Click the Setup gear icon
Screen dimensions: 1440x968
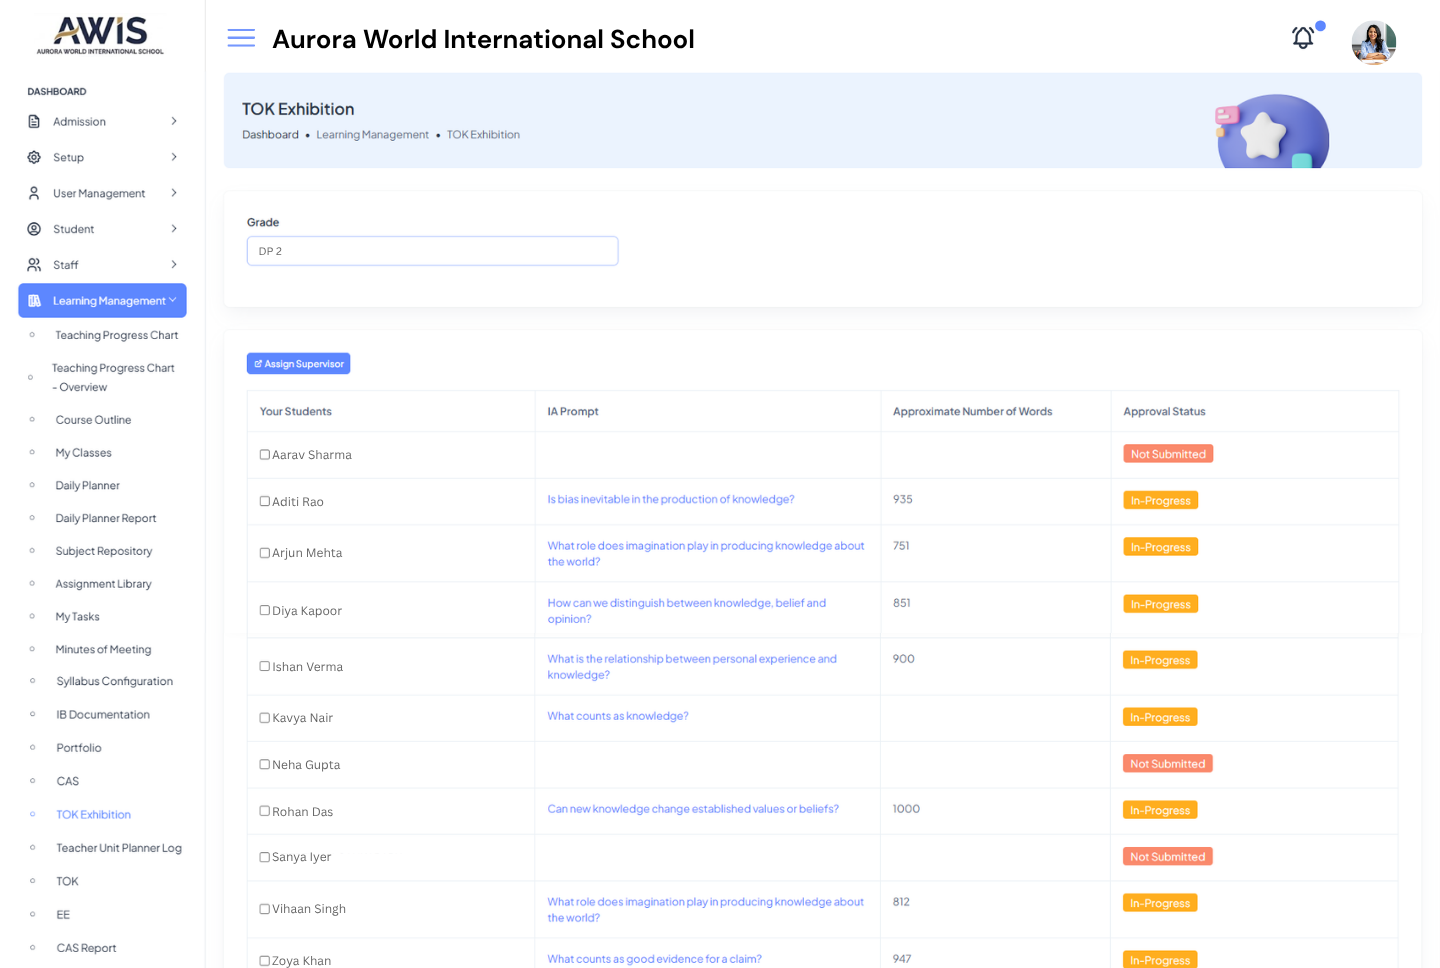click(x=34, y=158)
